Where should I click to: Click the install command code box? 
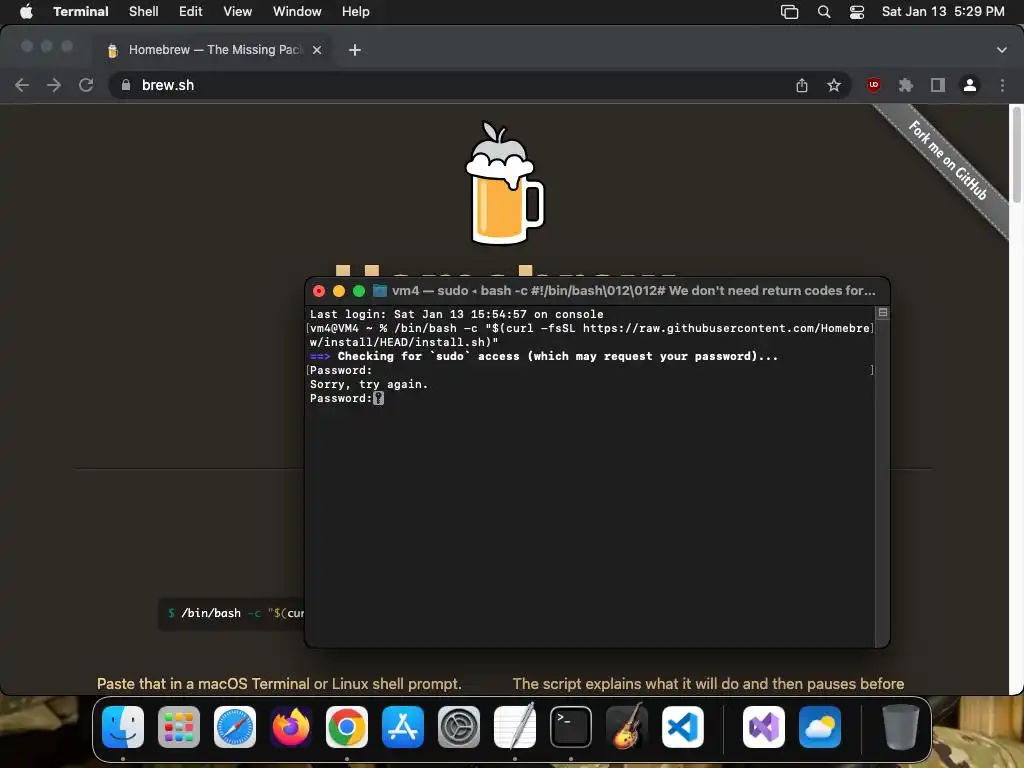coord(231,613)
